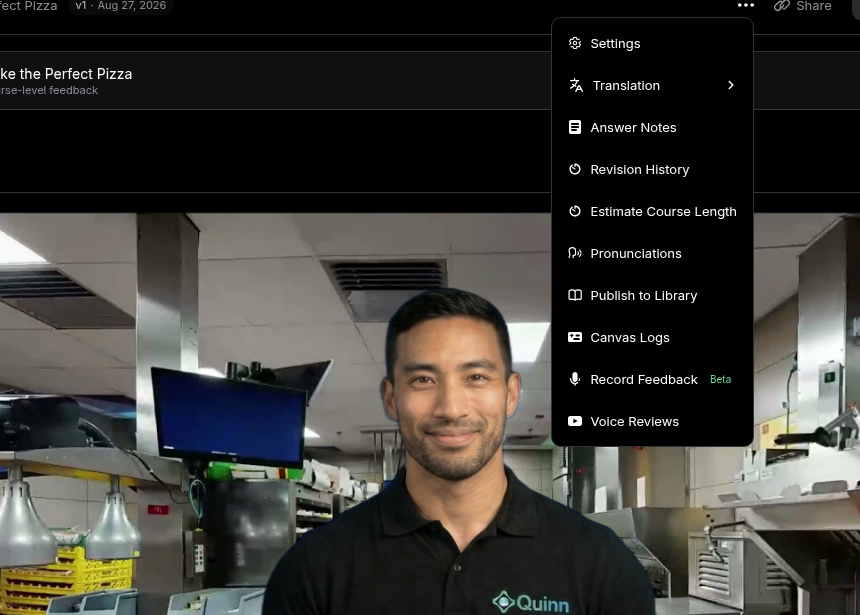The image size is (860, 615).
Task: Click the Revision History clock icon
Action: (x=575, y=169)
